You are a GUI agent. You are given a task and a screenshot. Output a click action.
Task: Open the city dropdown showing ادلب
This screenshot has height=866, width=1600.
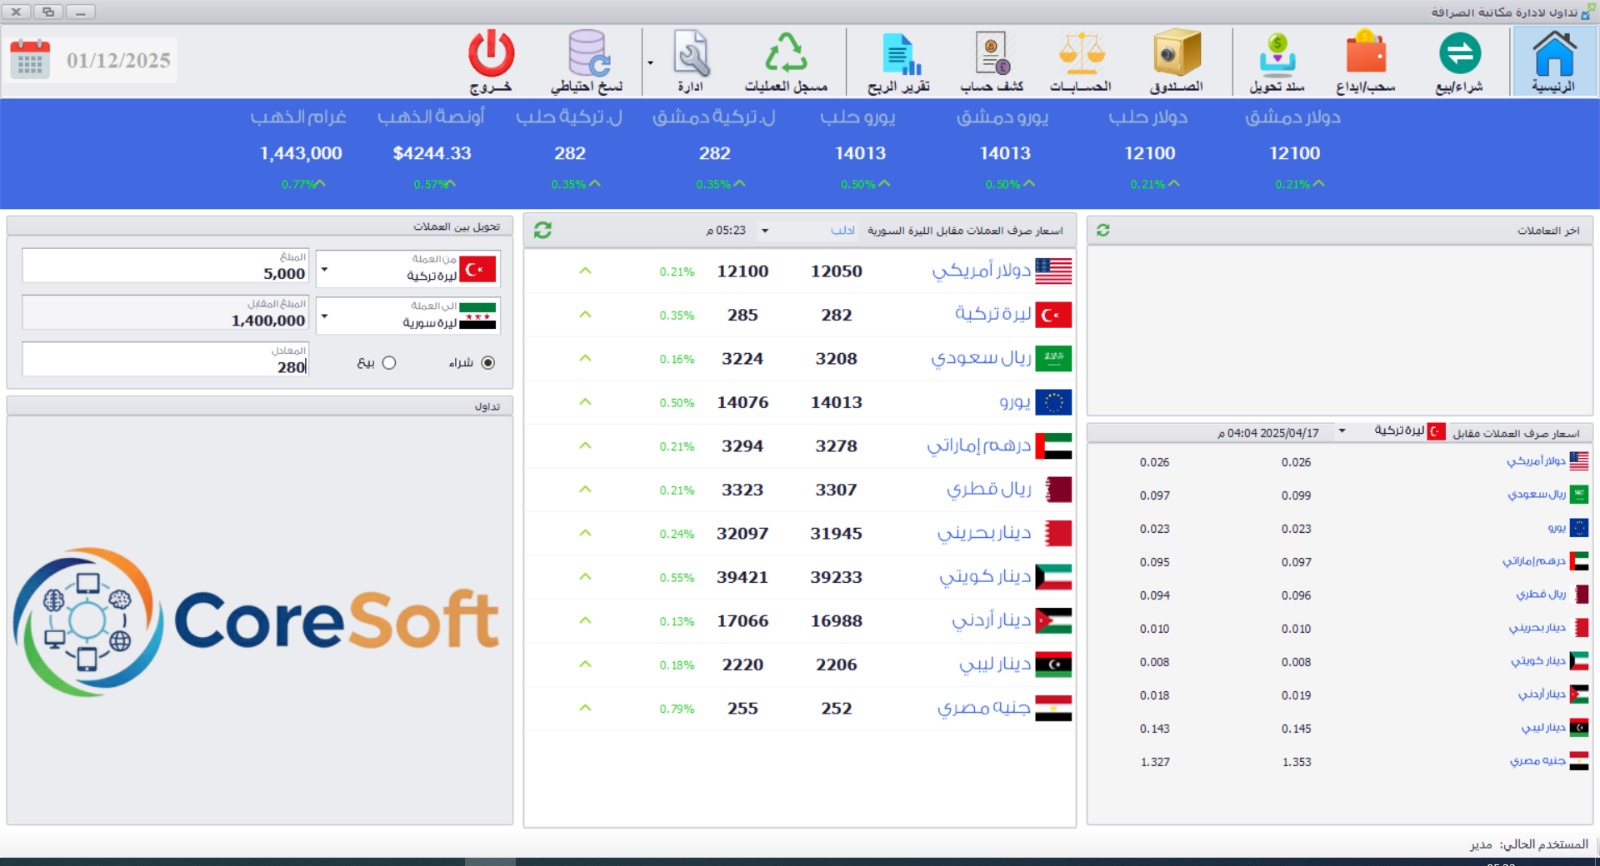(x=765, y=231)
